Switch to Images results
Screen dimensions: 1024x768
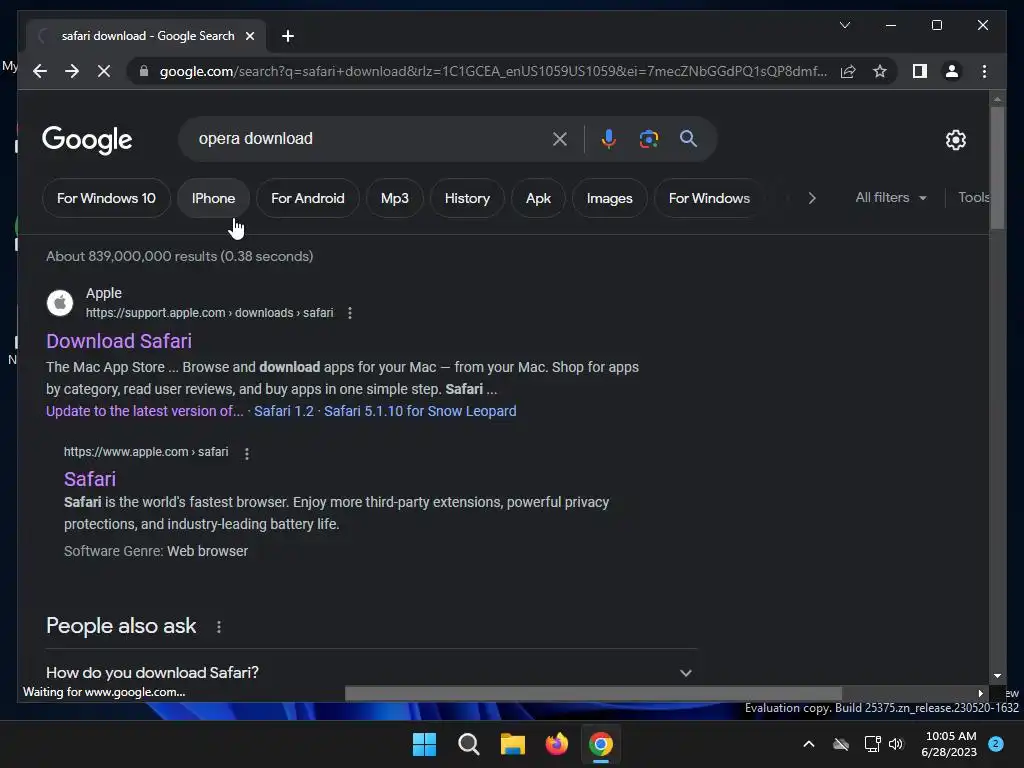[609, 198]
